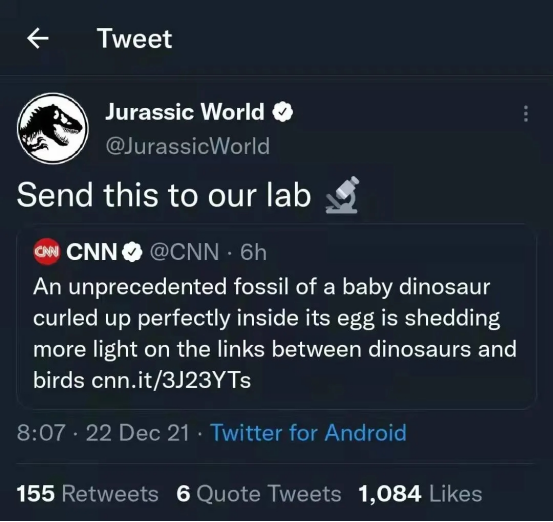The image size is (553, 522).
Task: Click the microscope emoji in tweet
Action: [341, 195]
